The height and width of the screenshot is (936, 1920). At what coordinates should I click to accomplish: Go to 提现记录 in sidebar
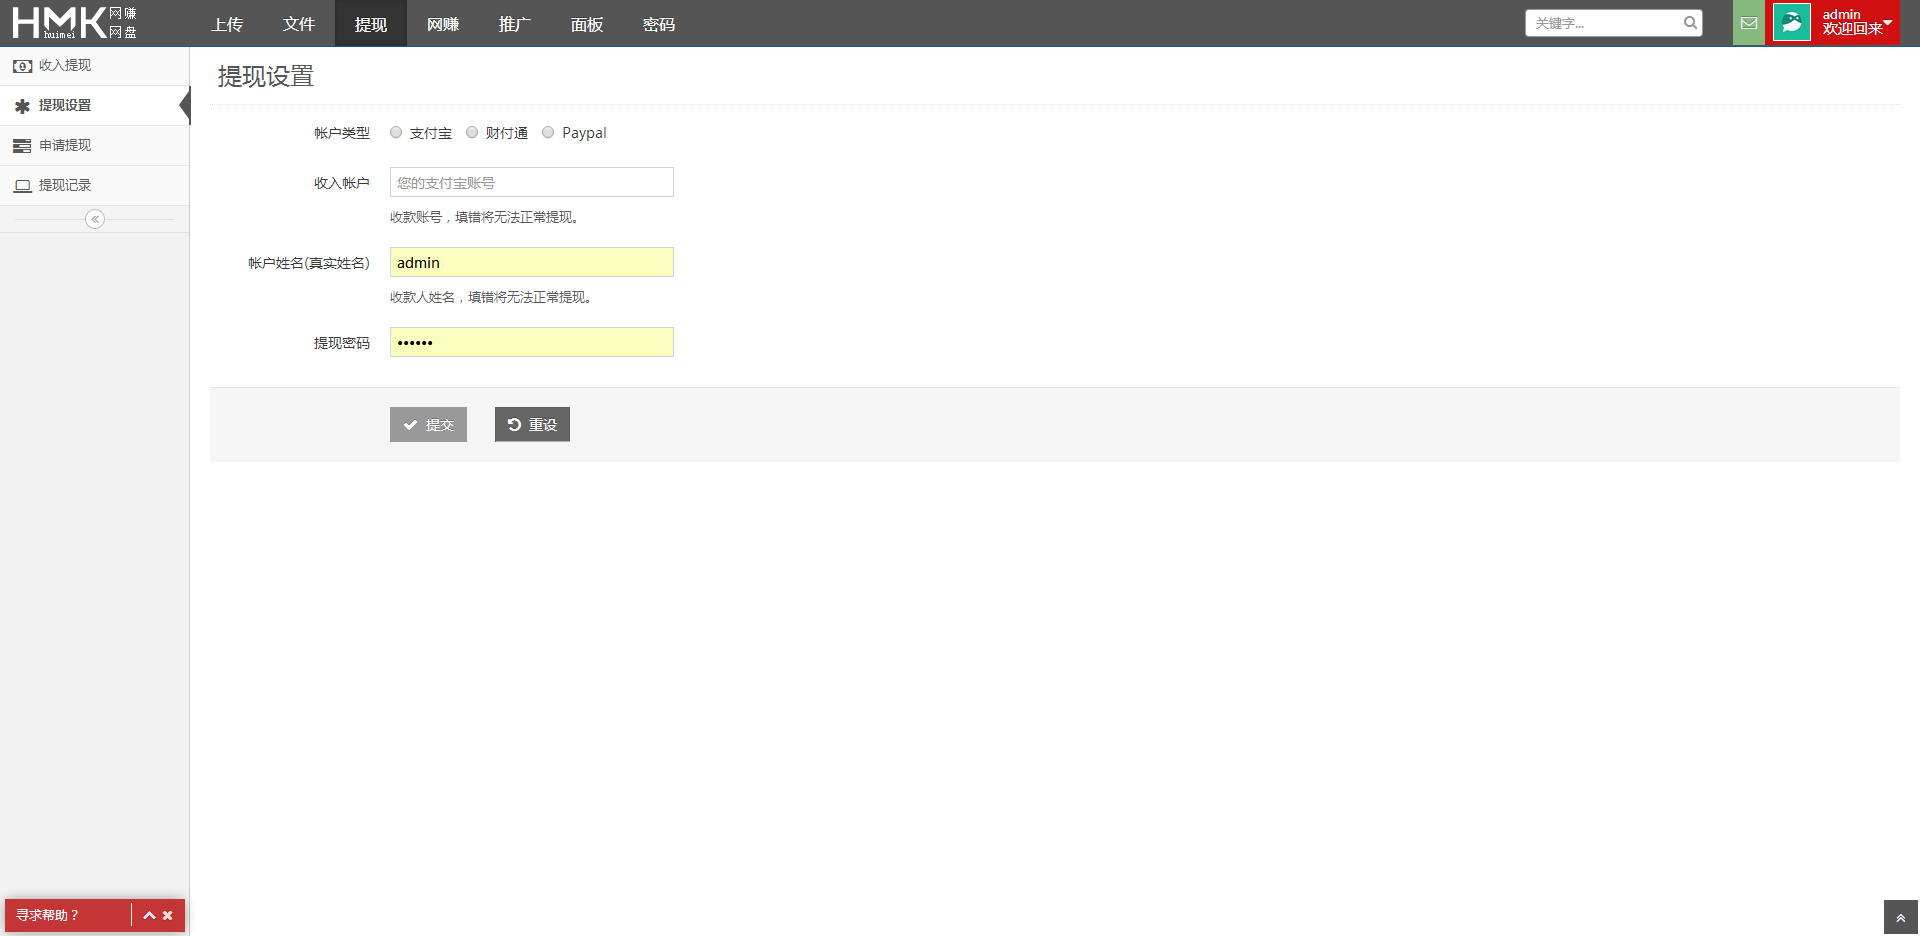point(94,185)
